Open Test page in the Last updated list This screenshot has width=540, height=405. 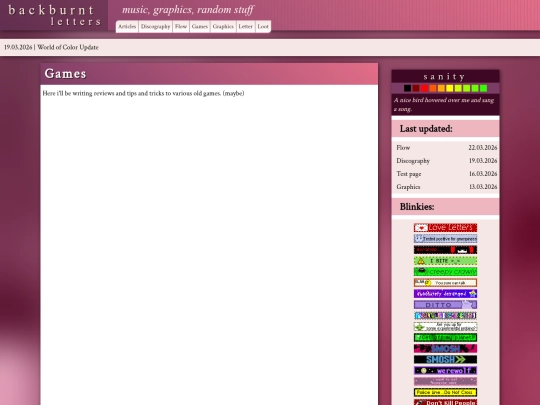click(x=409, y=174)
